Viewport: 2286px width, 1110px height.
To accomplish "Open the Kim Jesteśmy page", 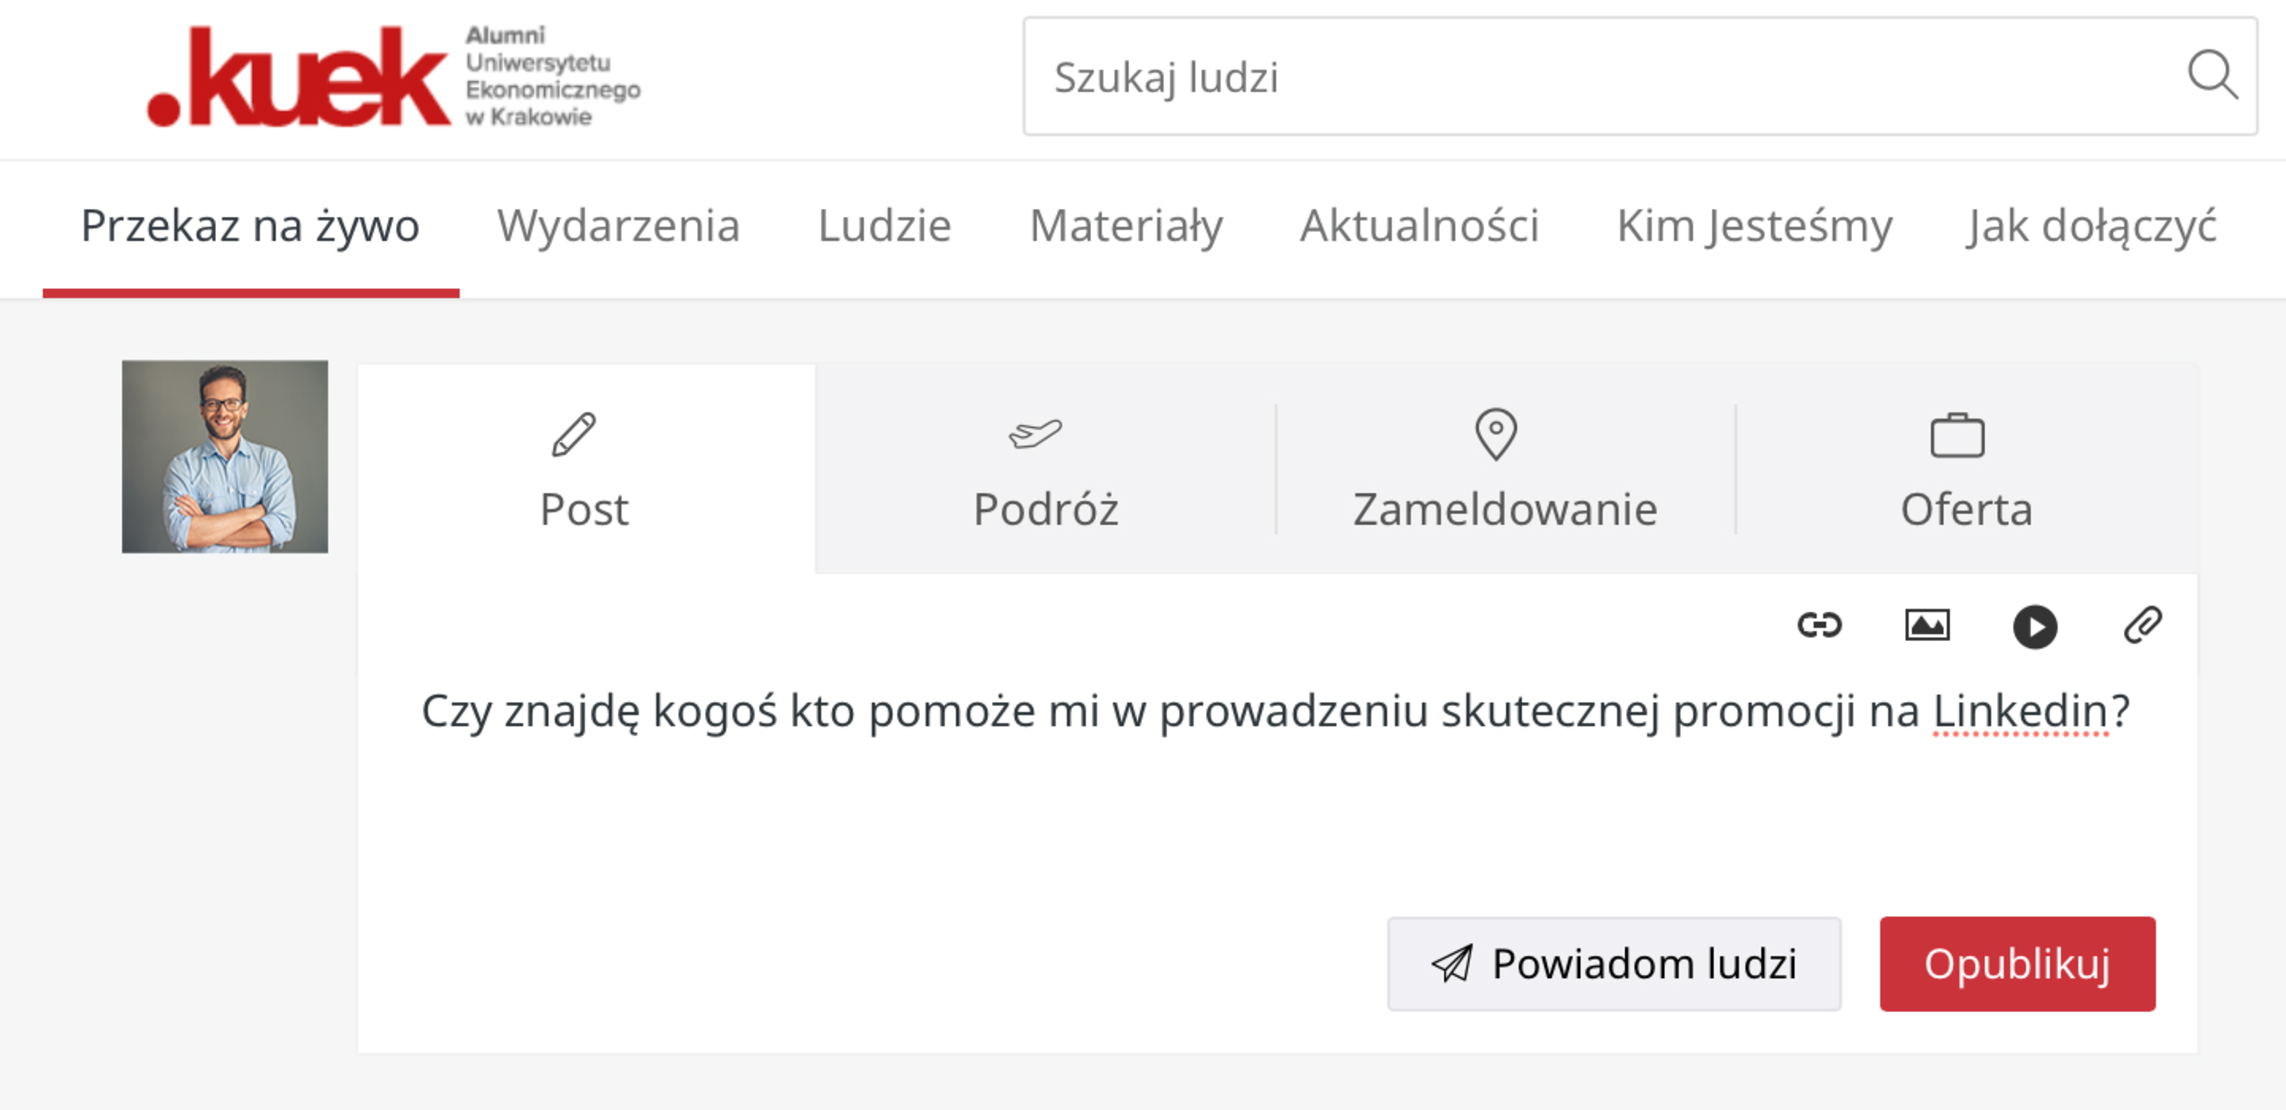I will click(x=1754, y=226).
